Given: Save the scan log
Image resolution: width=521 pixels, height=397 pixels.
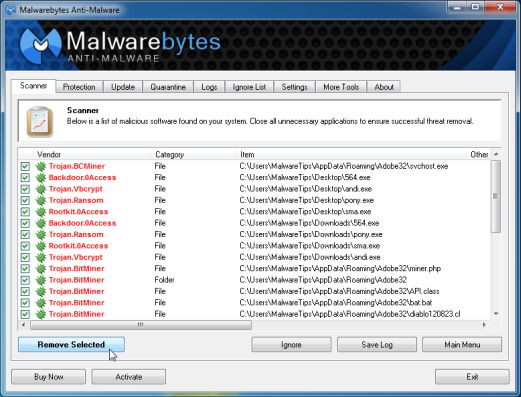Looking at the screenshot, I should click(377, 345).
